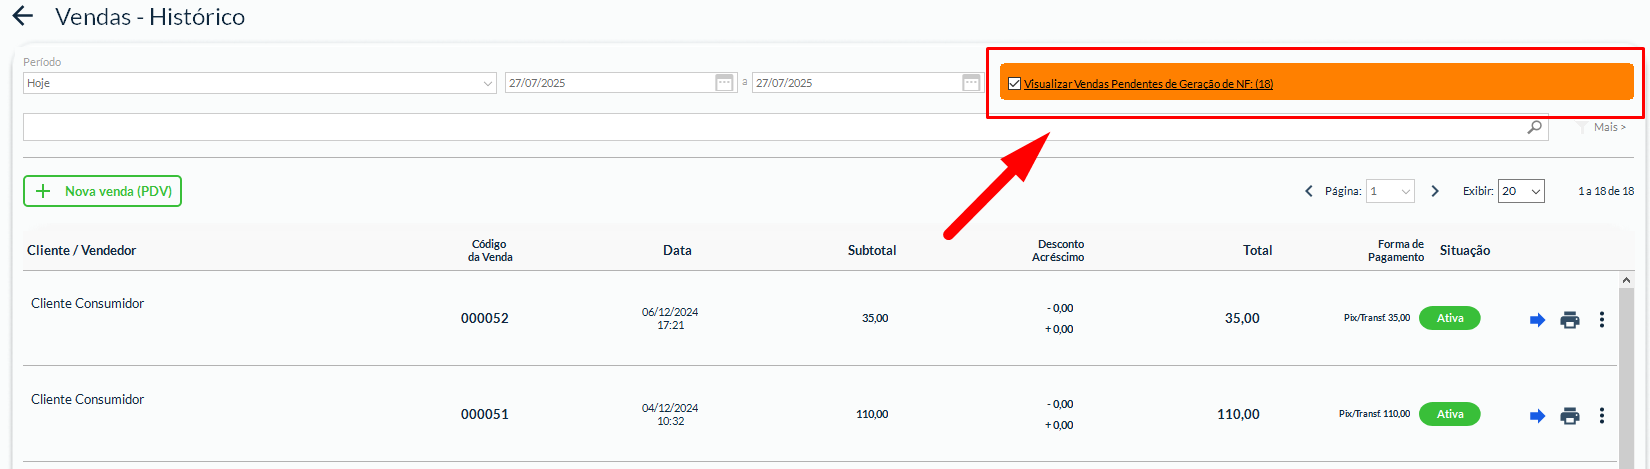Go to the previous page of results

(1309, 191)
